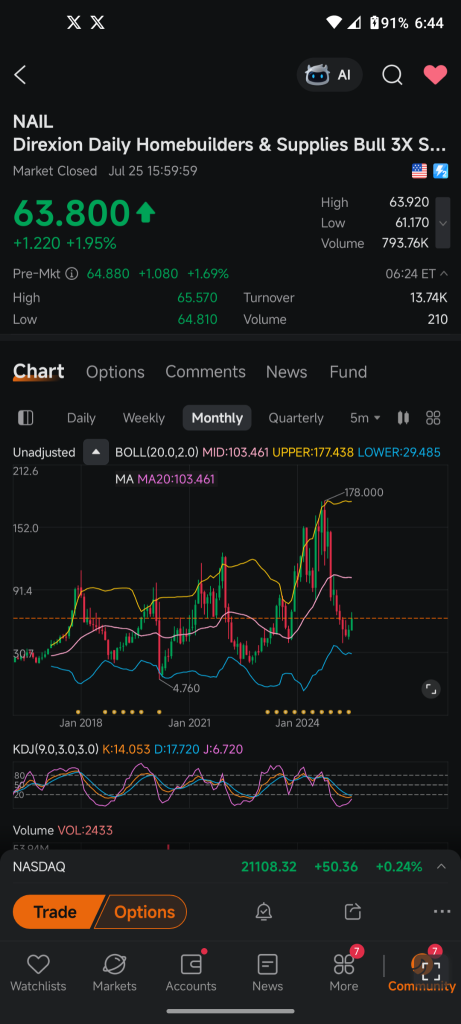The image size is (461, 1024).
Task: Select the Quarterly timeframe
Action: coord(296,418)
